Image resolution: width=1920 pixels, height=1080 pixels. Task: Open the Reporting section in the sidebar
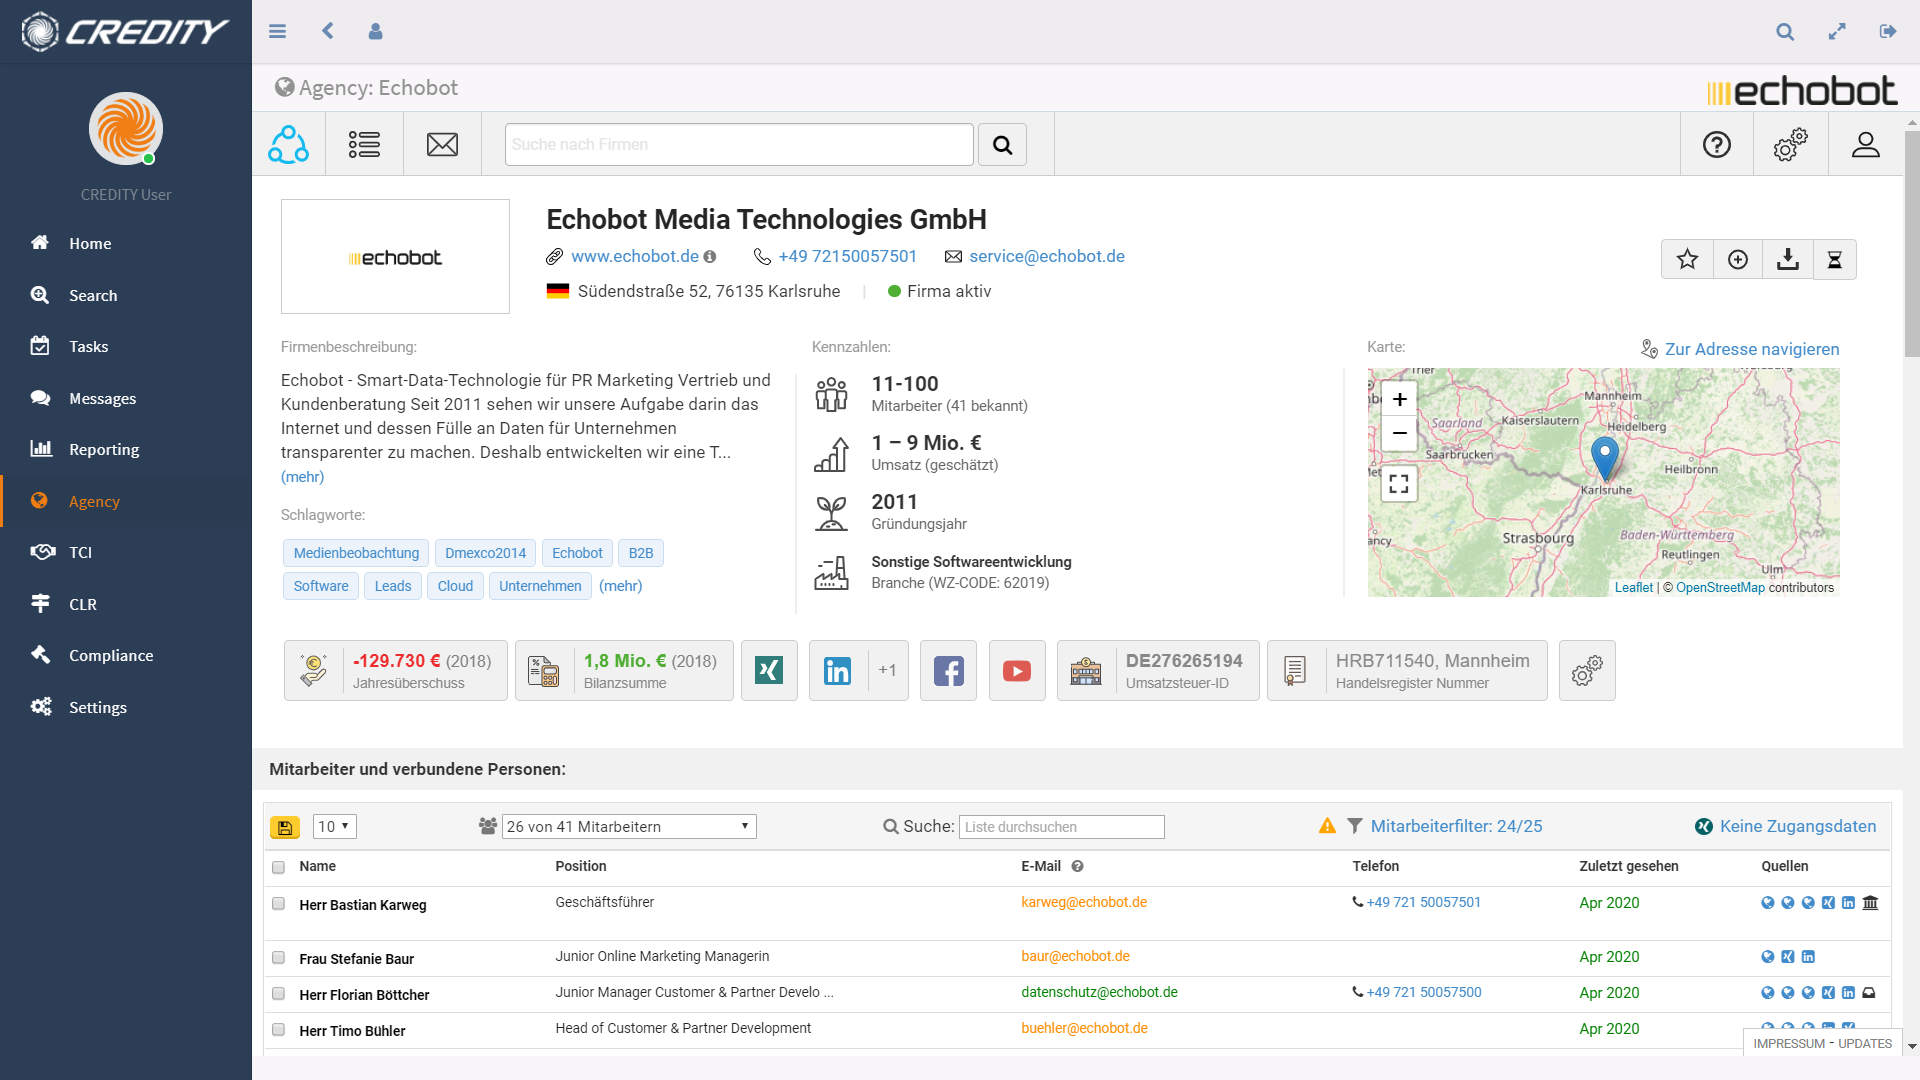pos(103,449)
